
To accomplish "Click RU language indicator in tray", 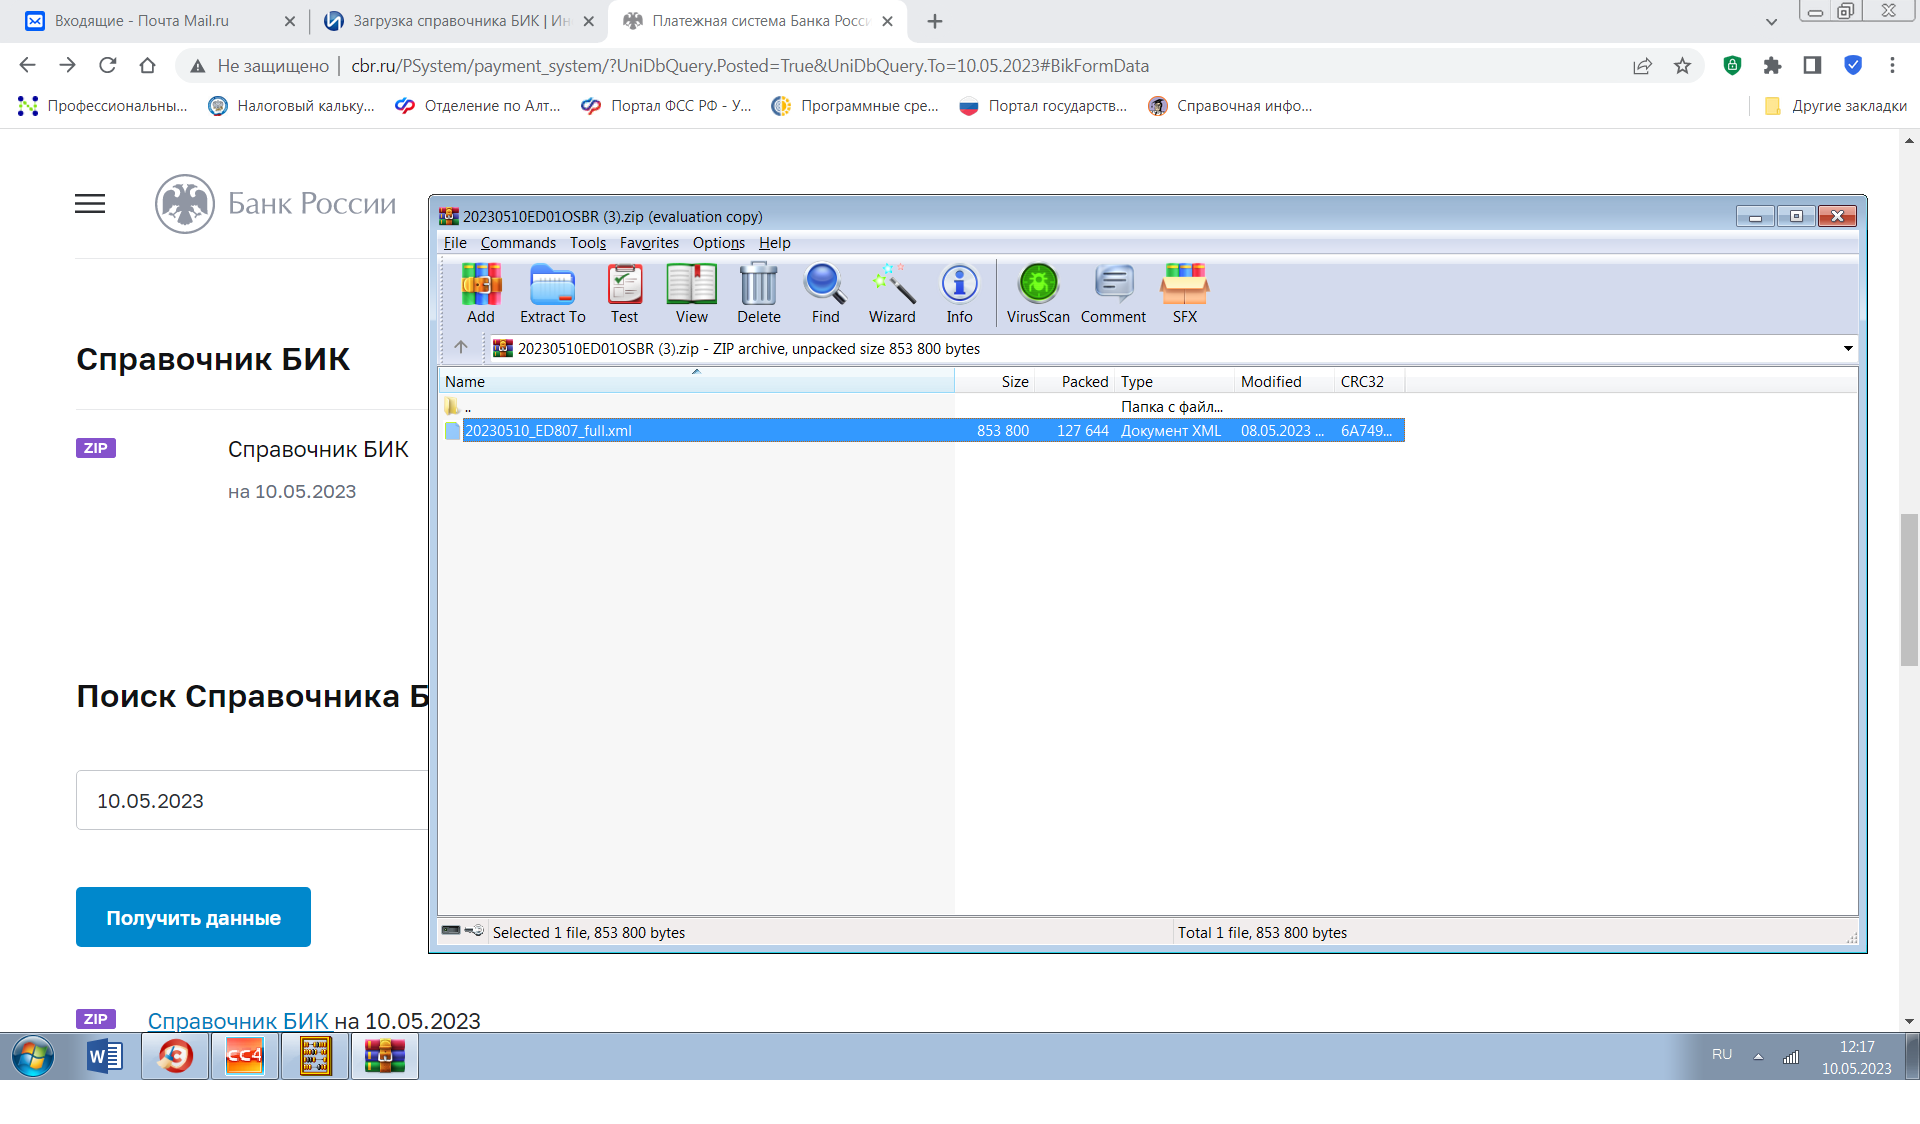I will tap(1722, 1055).
